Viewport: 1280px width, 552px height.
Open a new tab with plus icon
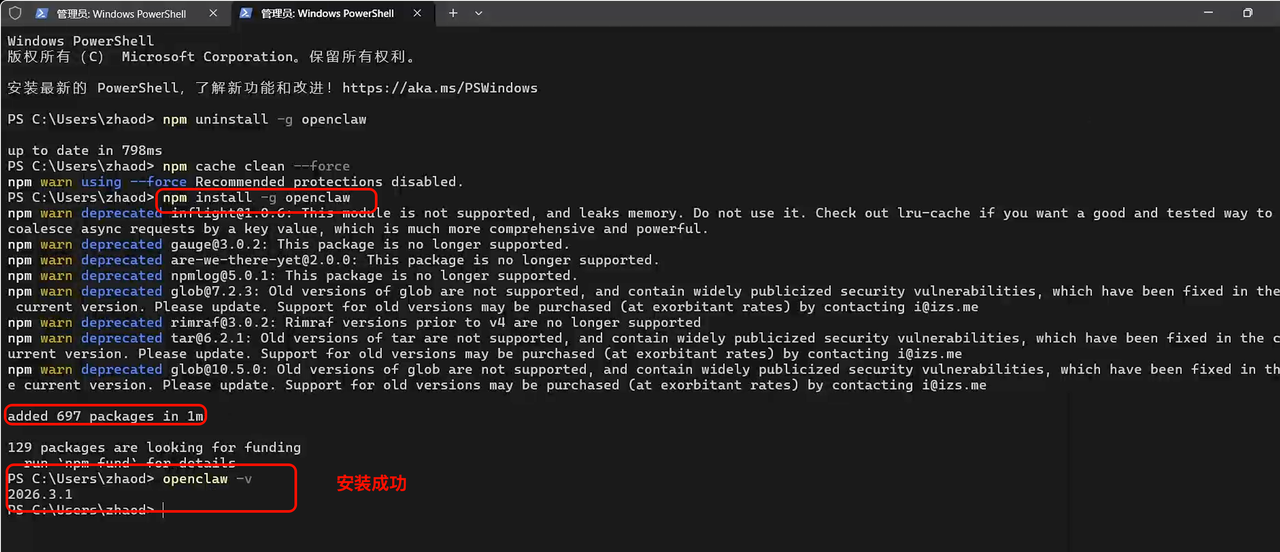453,13
